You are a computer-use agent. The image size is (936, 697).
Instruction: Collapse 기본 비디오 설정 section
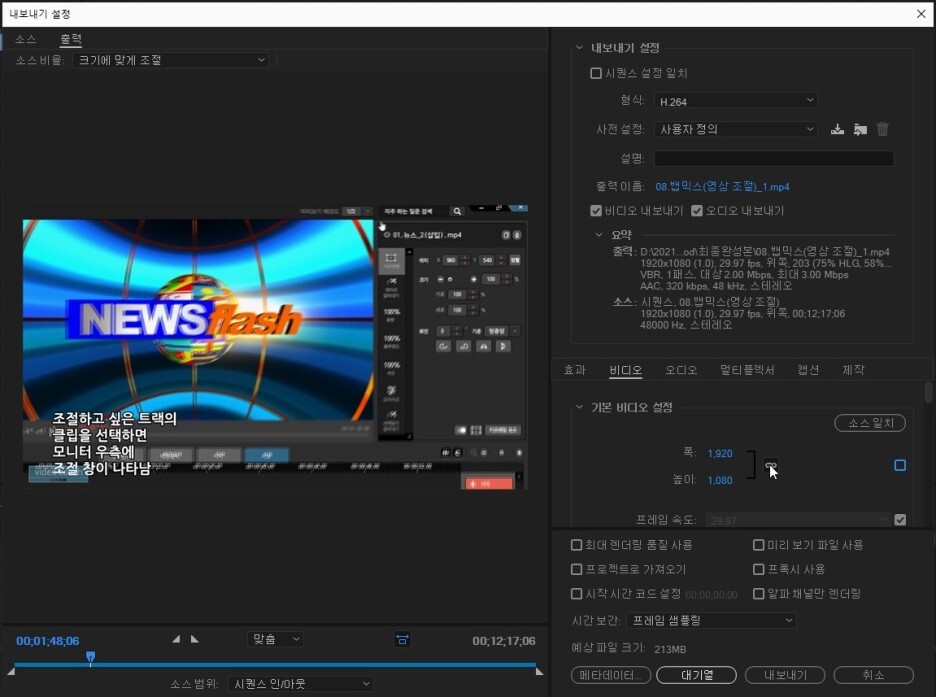click(x=579, y=407)
